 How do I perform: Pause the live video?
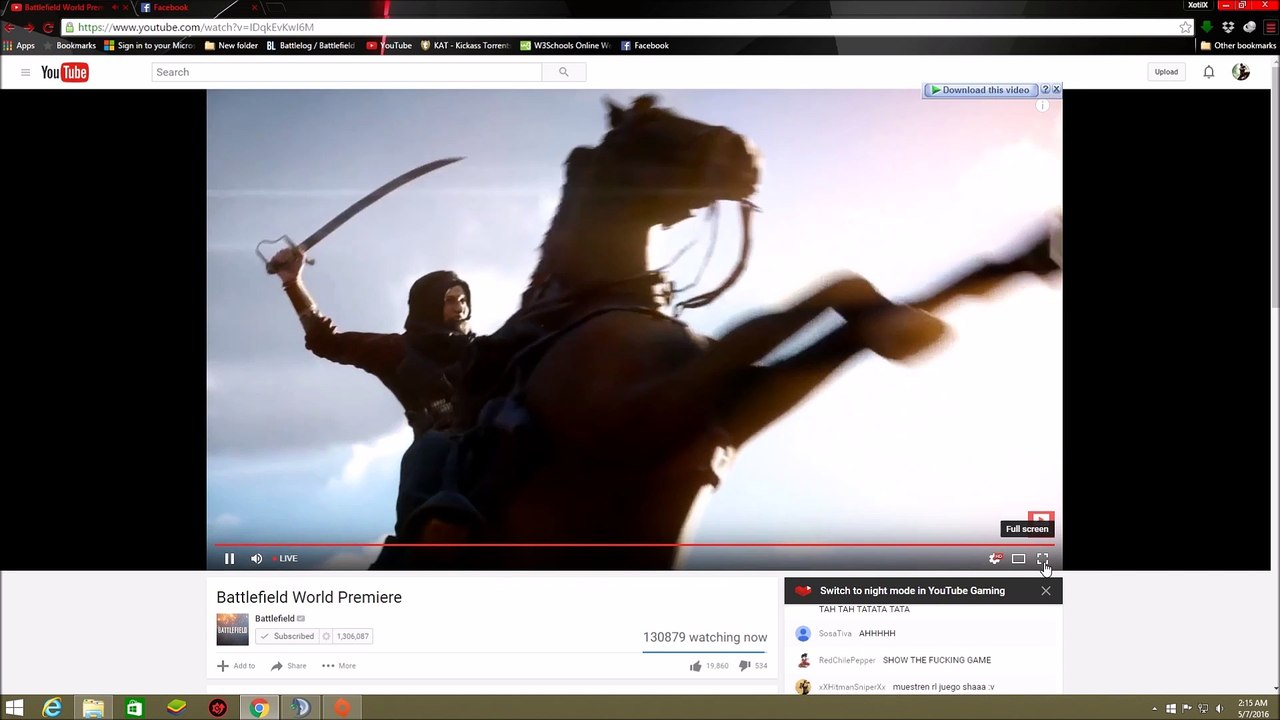coord(229,559)
